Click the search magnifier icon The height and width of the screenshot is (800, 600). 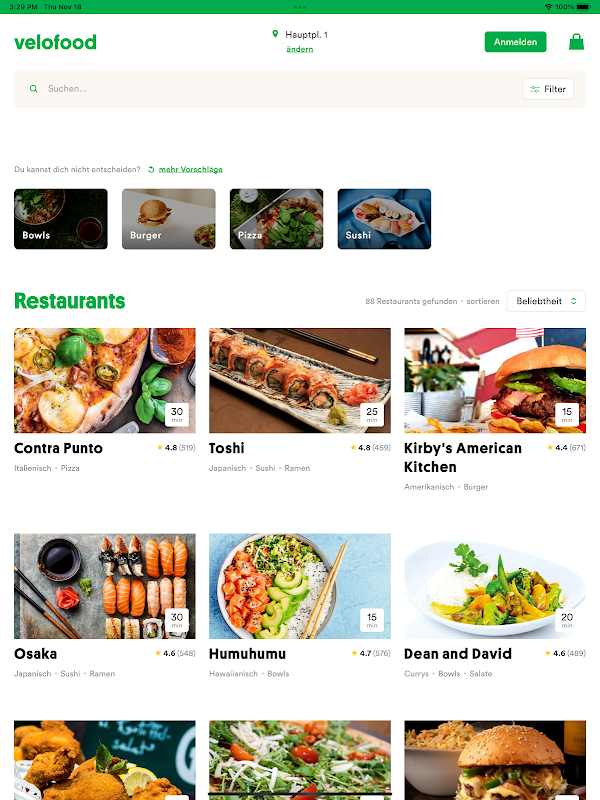pos(34,89)
